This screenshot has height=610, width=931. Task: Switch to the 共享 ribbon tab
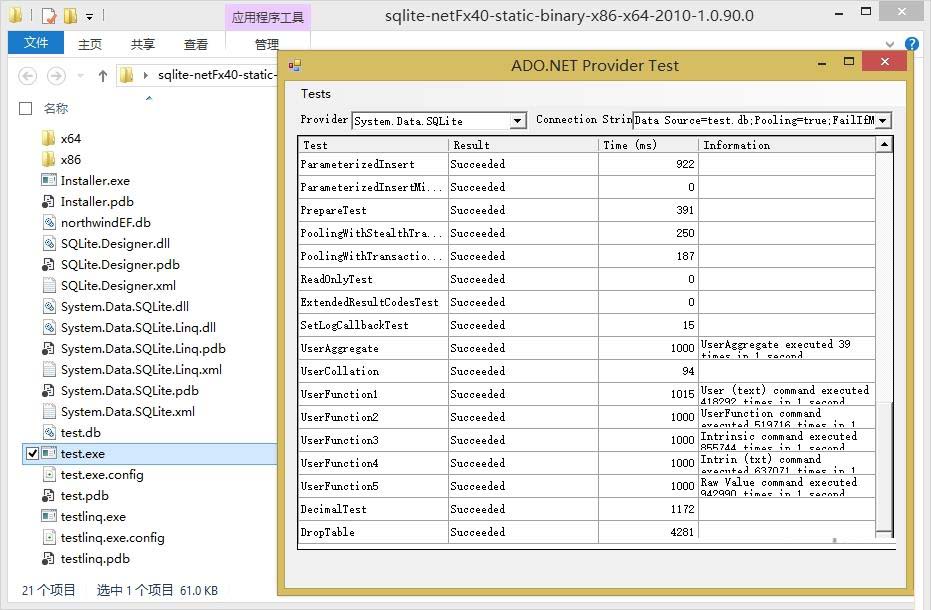click(142, 44)
